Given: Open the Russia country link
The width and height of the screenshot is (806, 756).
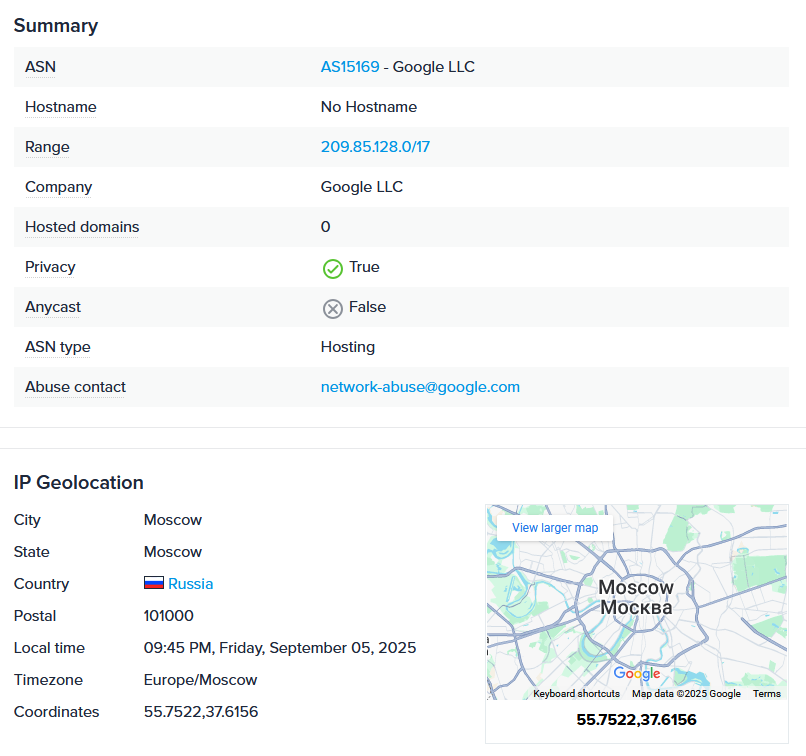Looking at the screenshot, I should [190, 584].
